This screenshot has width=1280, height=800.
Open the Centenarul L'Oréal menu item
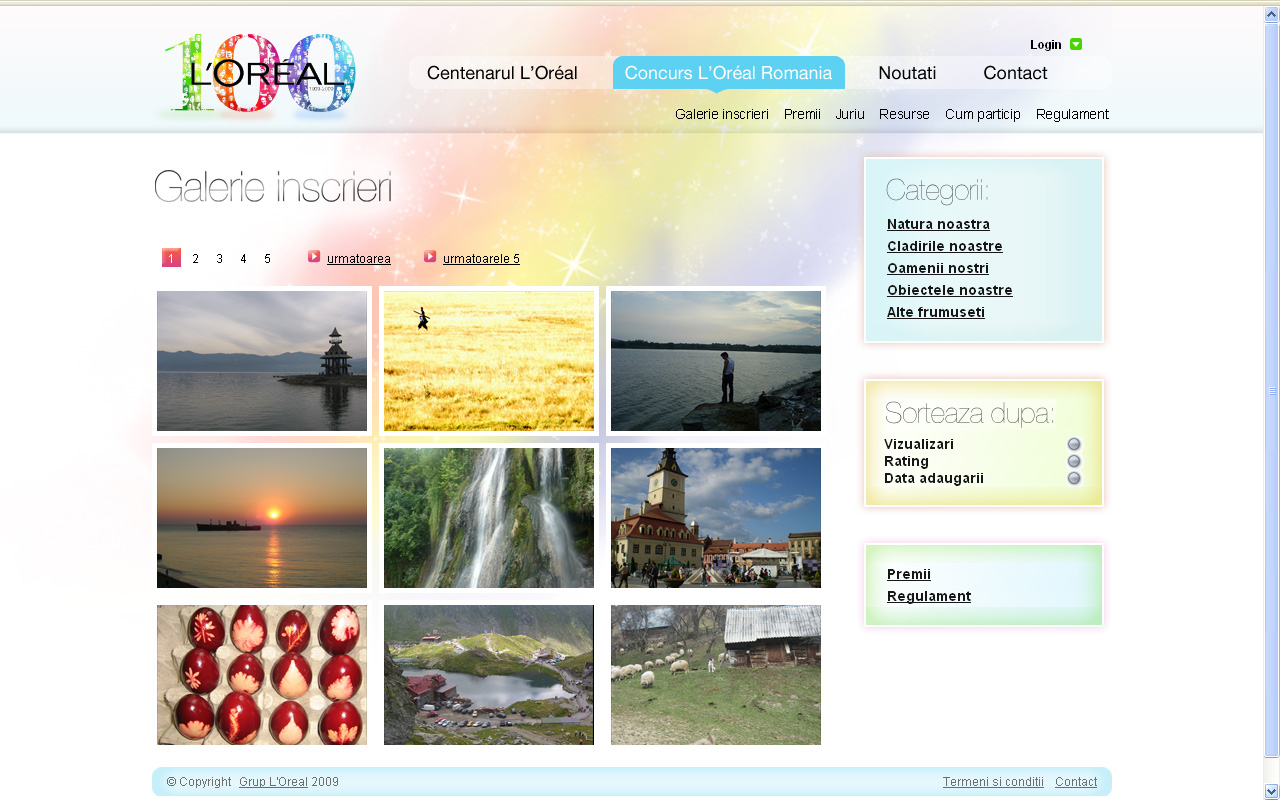tap(502, 73)
